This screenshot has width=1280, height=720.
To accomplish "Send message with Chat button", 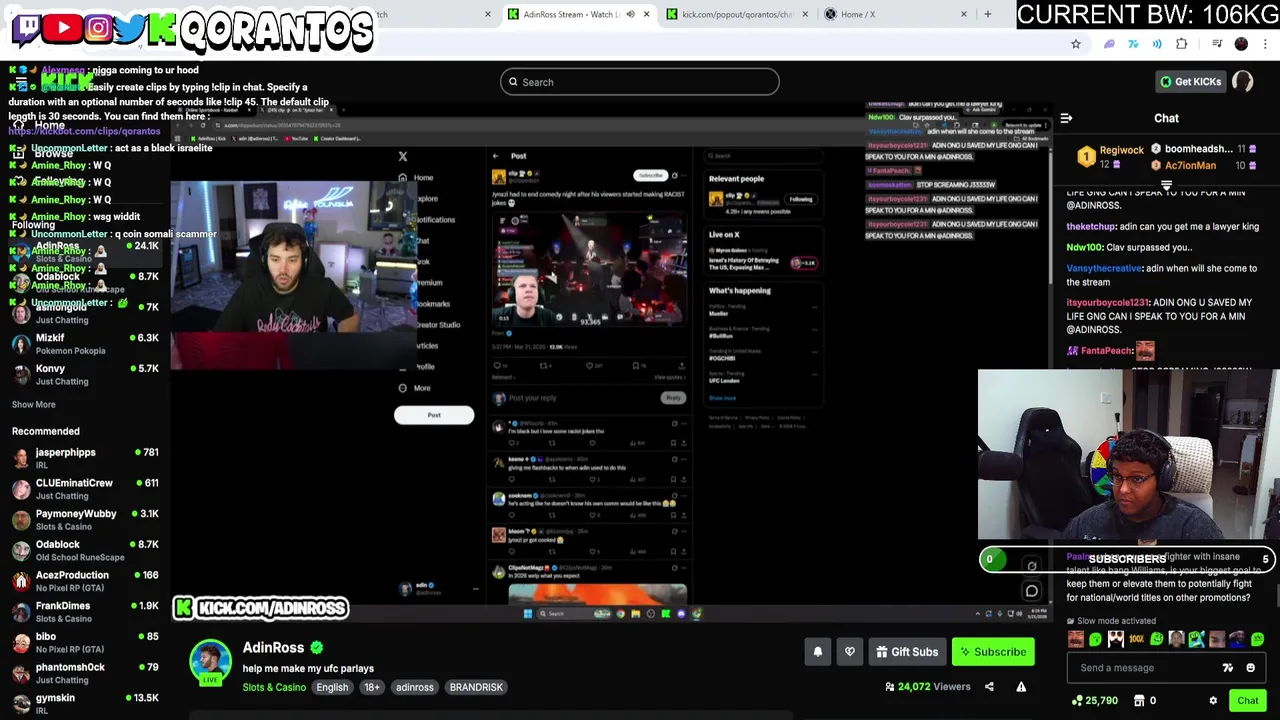I will coord(1247,701).
